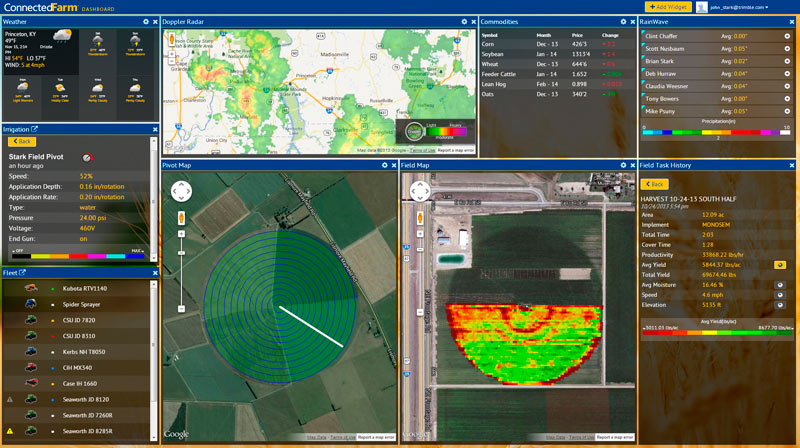This screenshot has width=800, height=448.
Task: Click the CIH MX340 tractor icon
Action: (31, 367)
